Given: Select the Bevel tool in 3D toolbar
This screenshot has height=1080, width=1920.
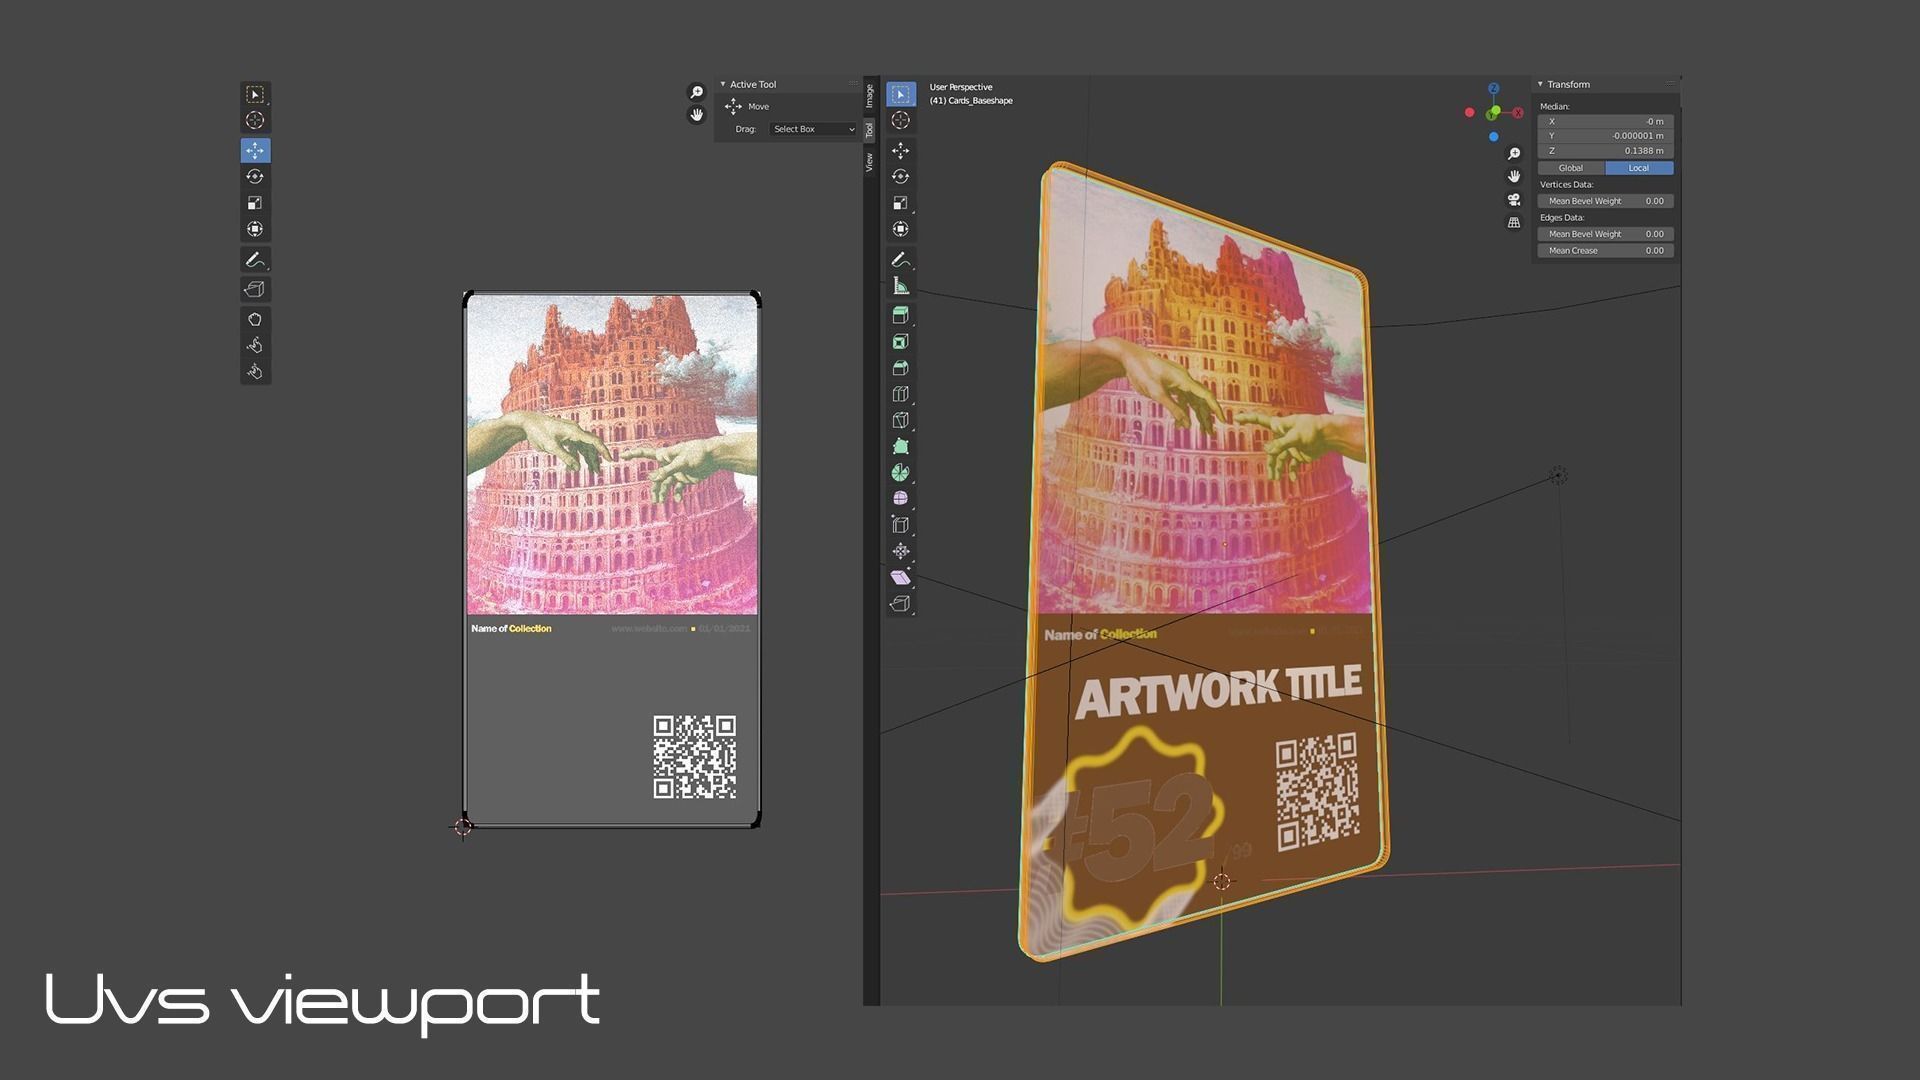Looking at the screenshot, I should pos(900,368).
